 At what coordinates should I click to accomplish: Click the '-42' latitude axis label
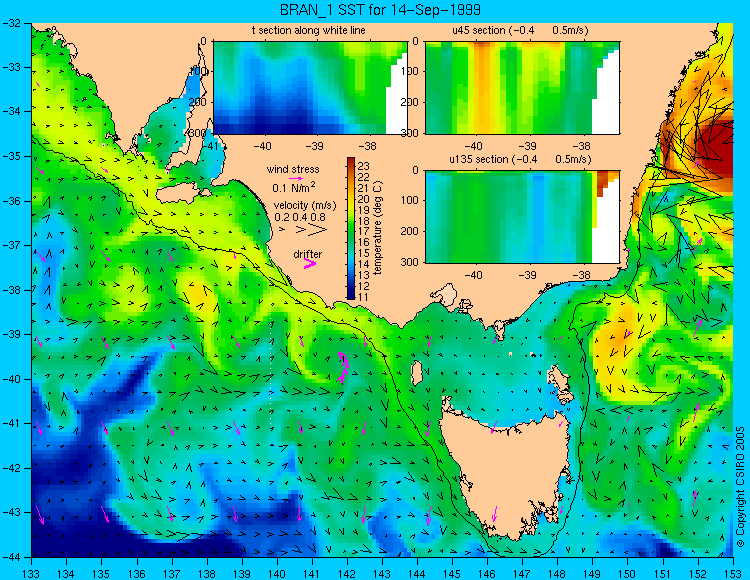pos(11,468)
